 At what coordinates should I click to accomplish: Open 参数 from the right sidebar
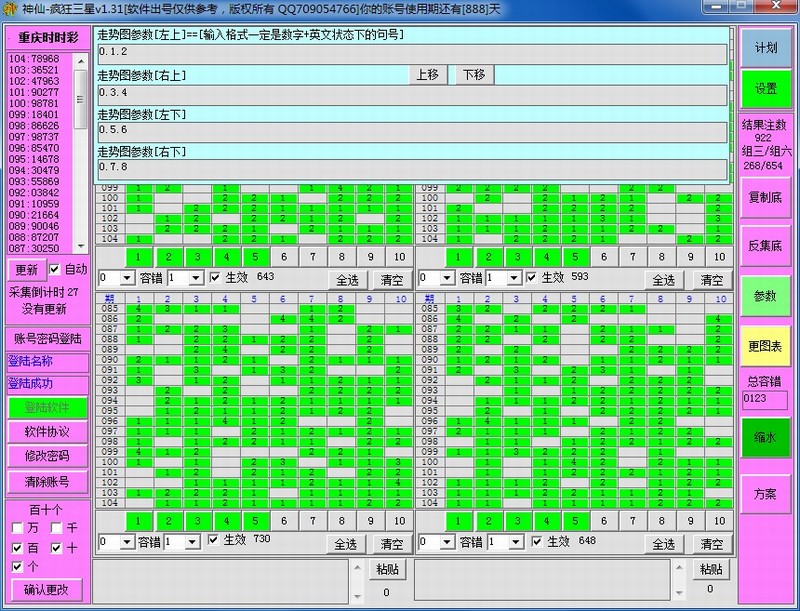tap(766, 296)
